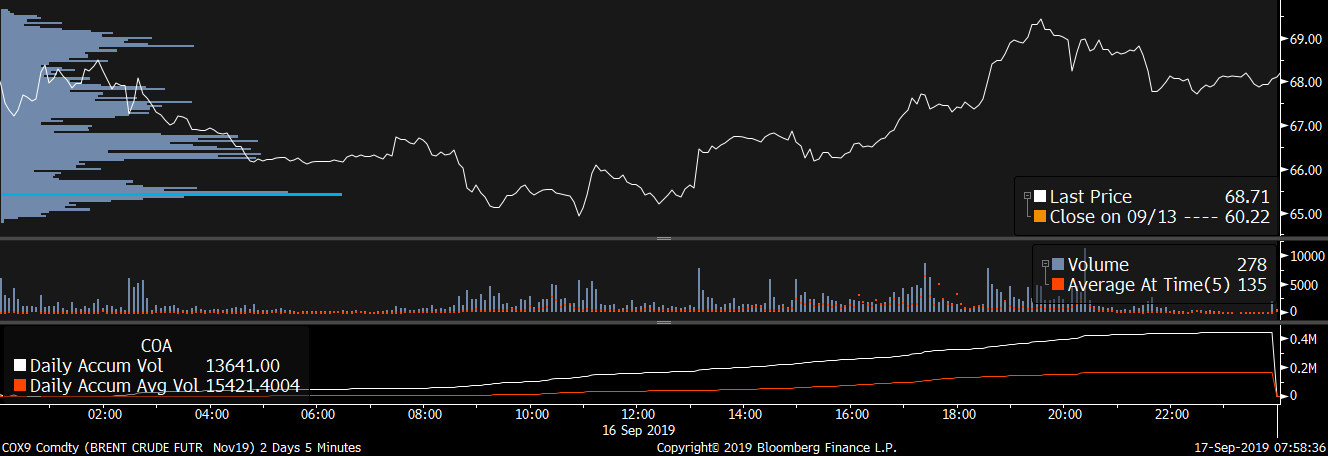Click the 12:00 time axis label
The image size is (1328, 456).
(638, 414)
